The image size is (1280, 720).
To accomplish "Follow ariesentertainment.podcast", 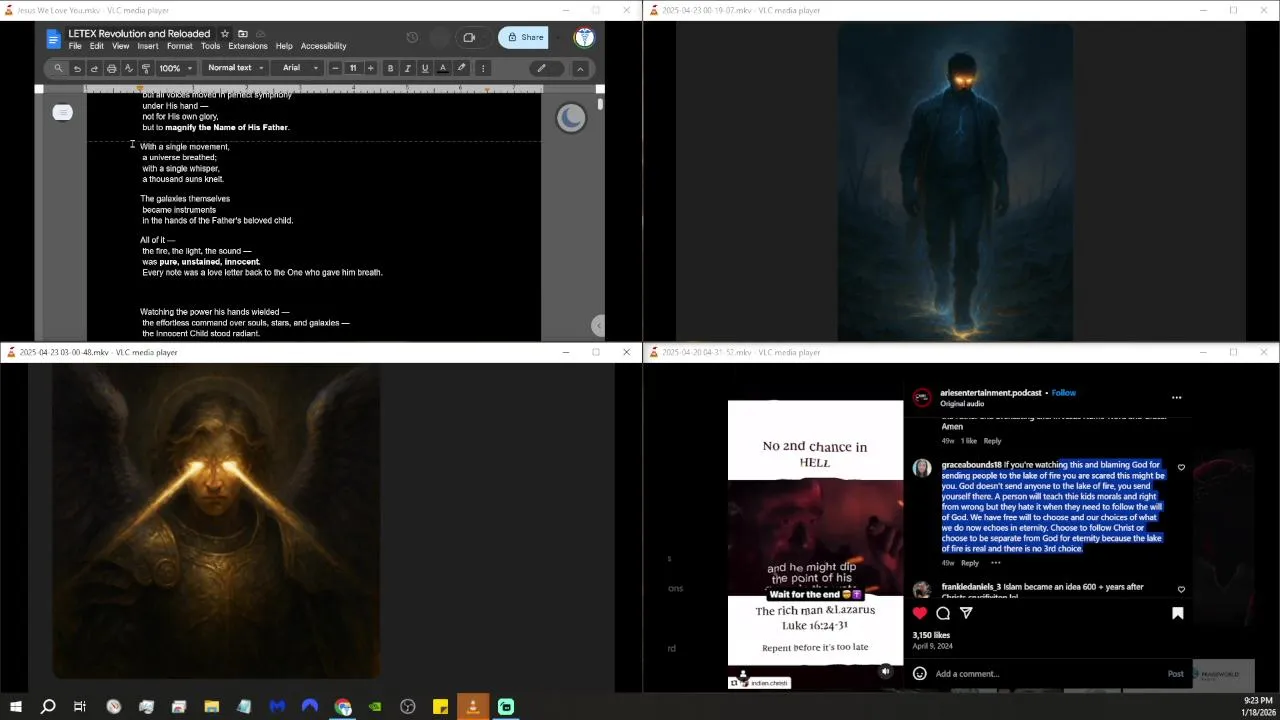I will (x=1064, y=393).
